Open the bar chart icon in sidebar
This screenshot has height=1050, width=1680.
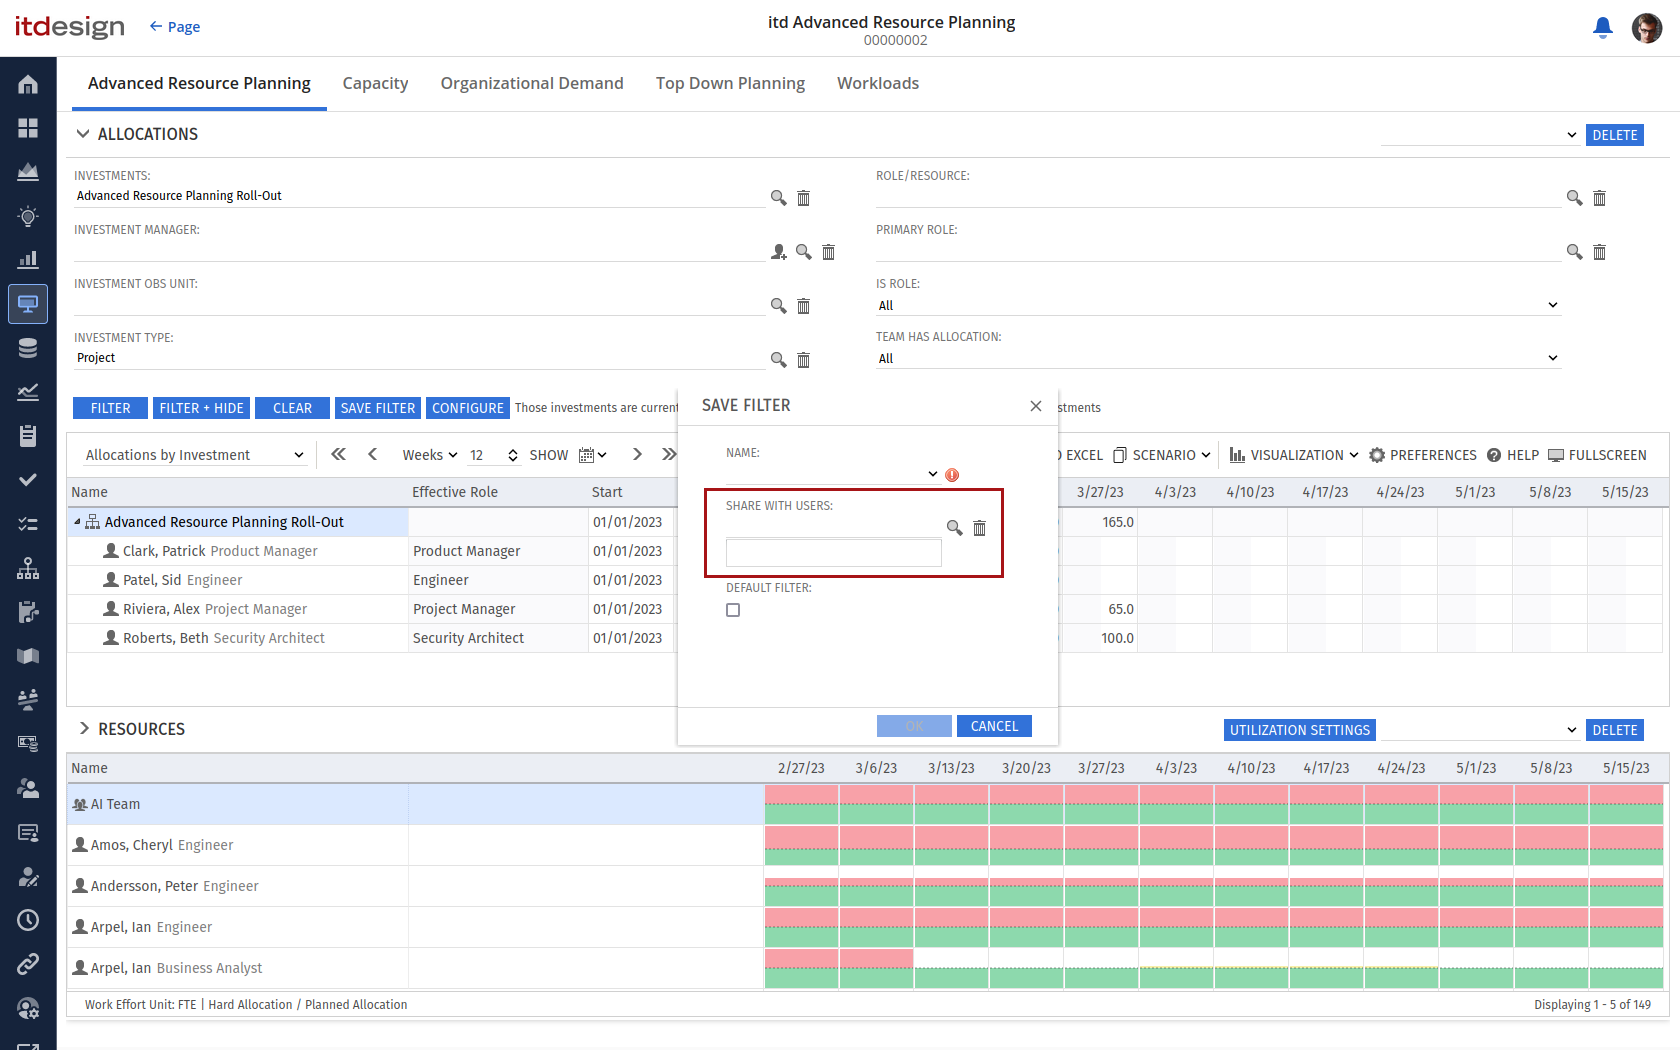pyautogui.click(x=28, y=260)
